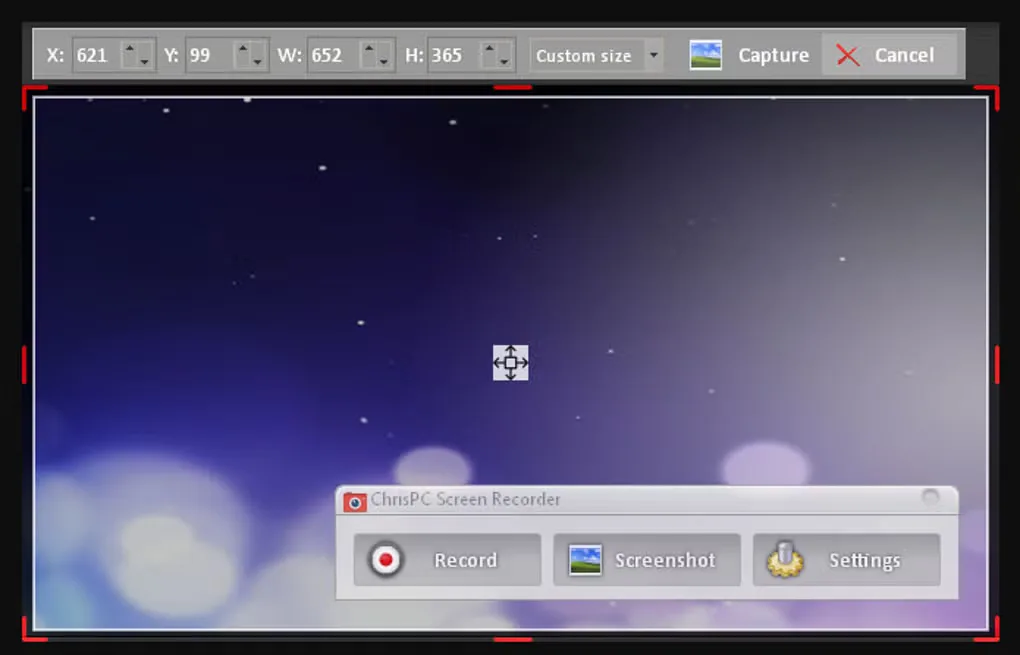Click the bottom-center red edge handle

click(513, 639)
